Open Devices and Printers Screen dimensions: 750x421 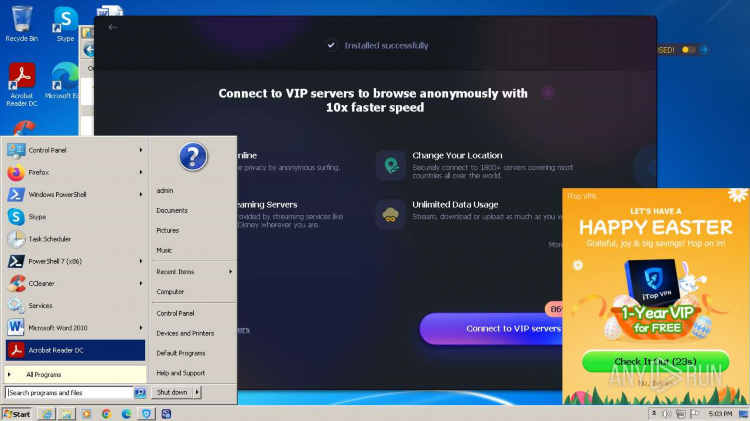[185, 333]
